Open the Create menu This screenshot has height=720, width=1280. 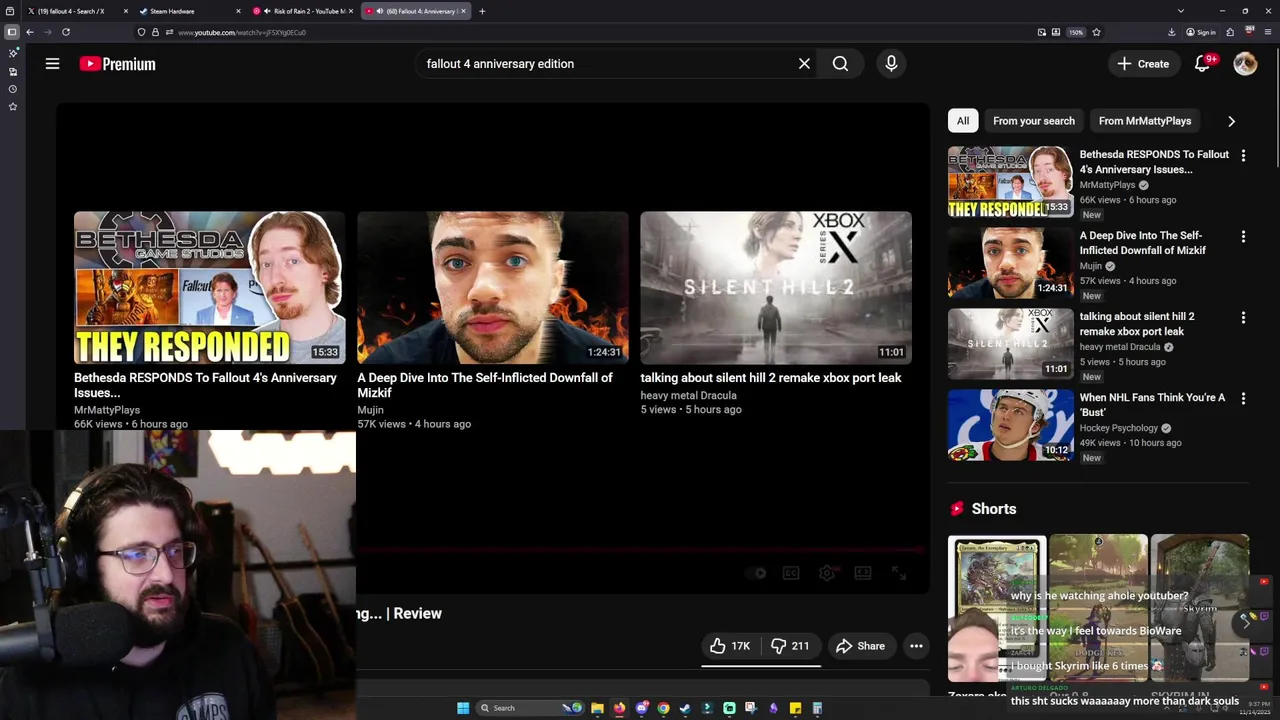1143,64
